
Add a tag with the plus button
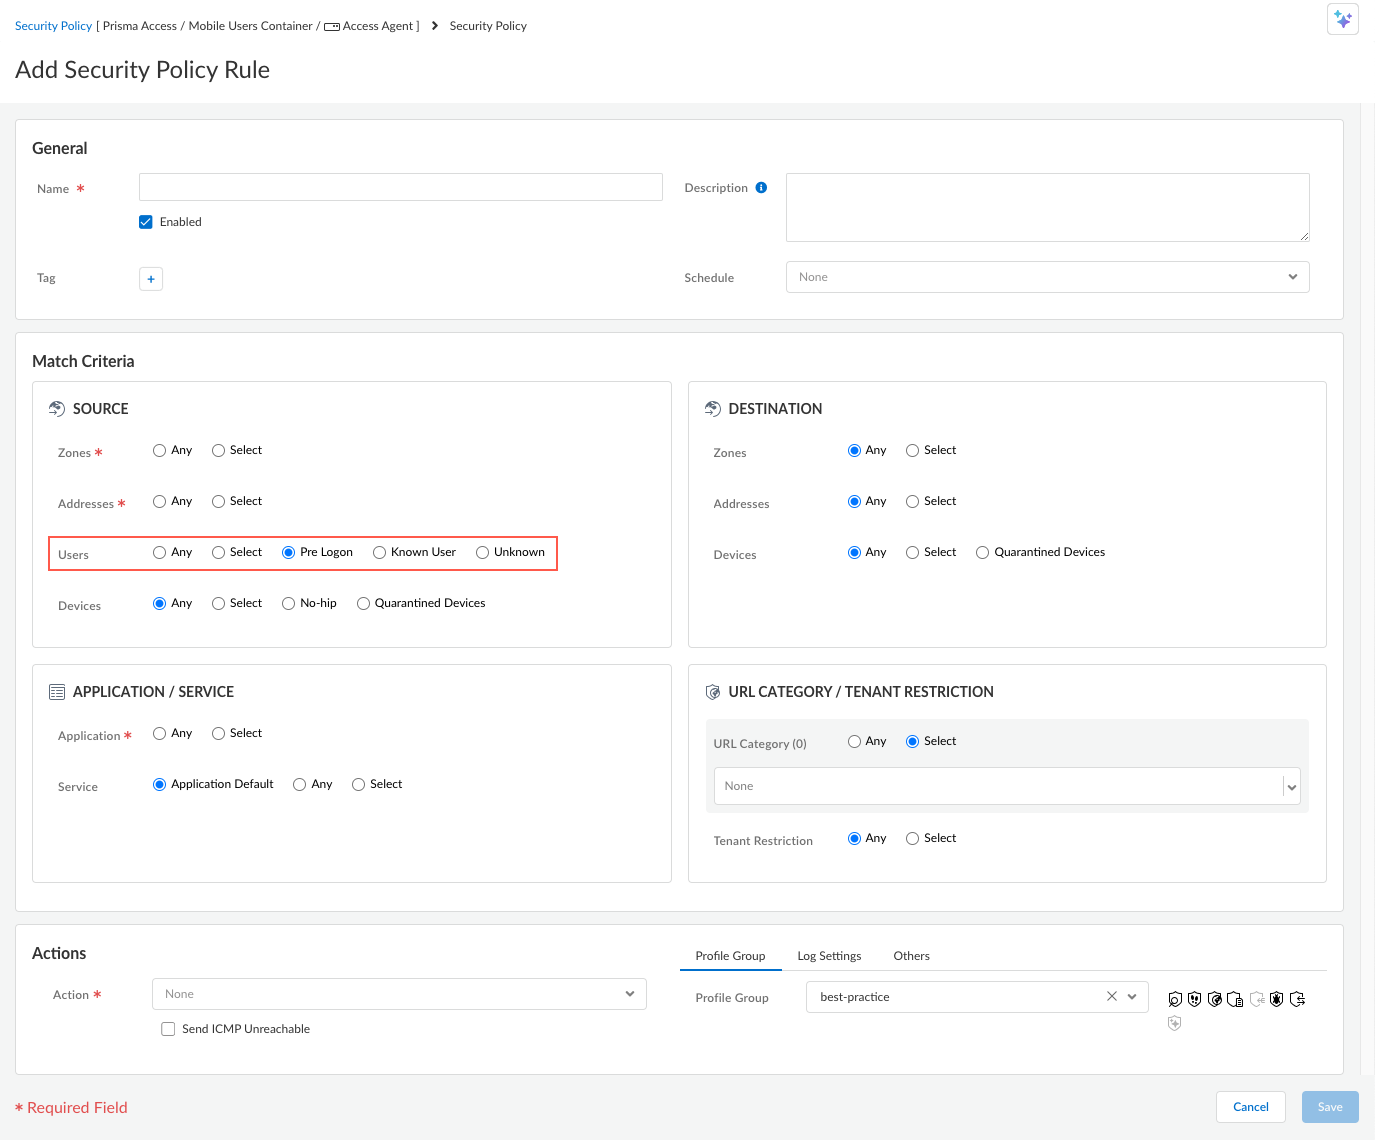click(x=150, y=278)
